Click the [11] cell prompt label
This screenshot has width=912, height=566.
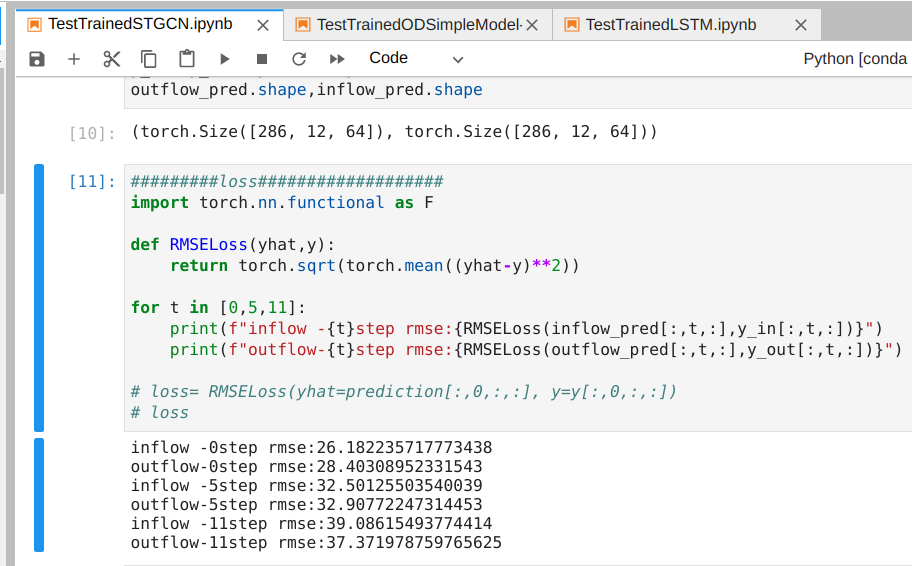[92, 182]
